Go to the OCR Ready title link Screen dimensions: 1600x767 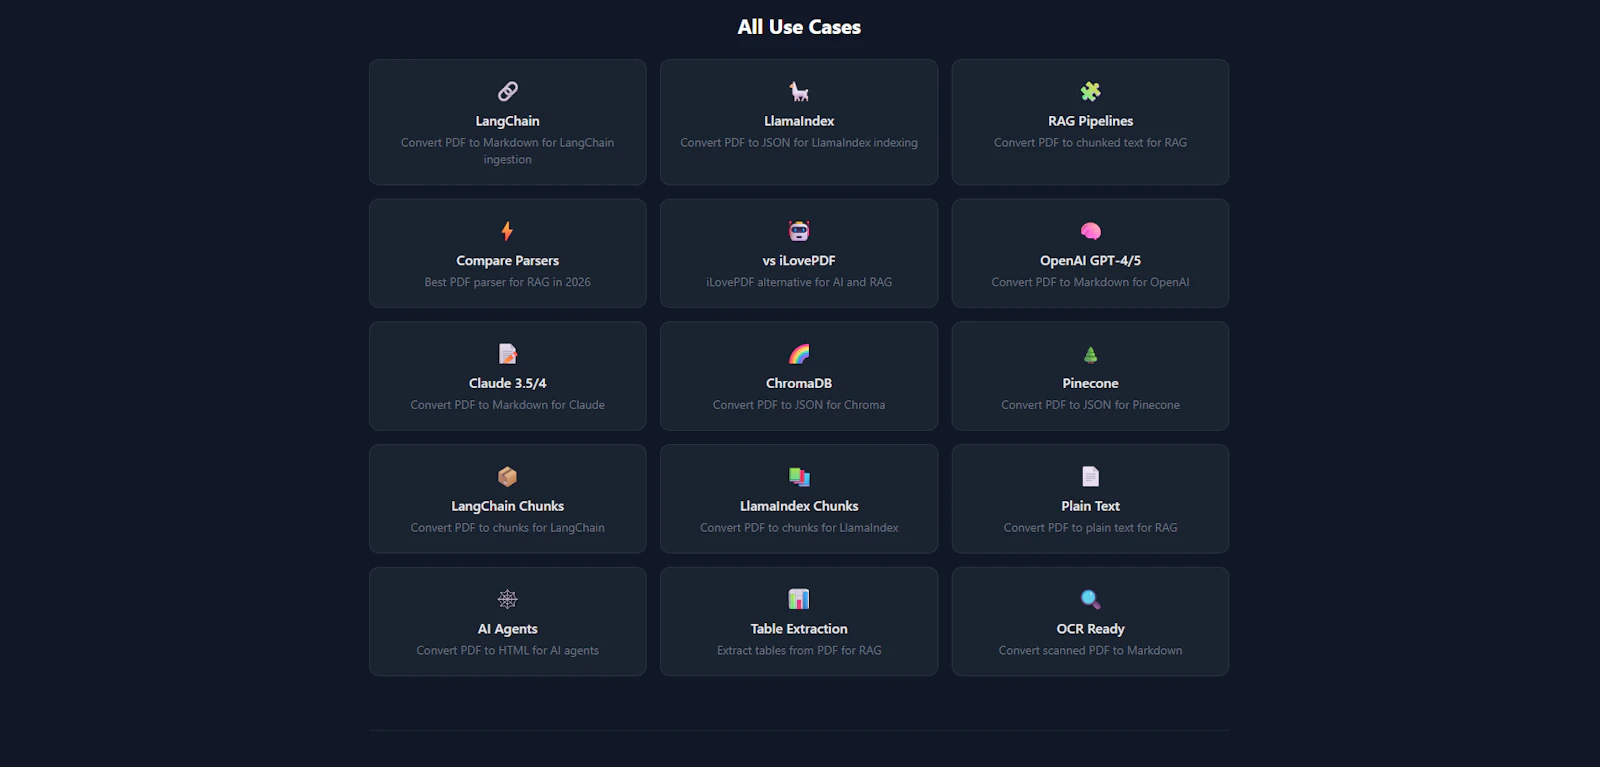(1091, 630)
